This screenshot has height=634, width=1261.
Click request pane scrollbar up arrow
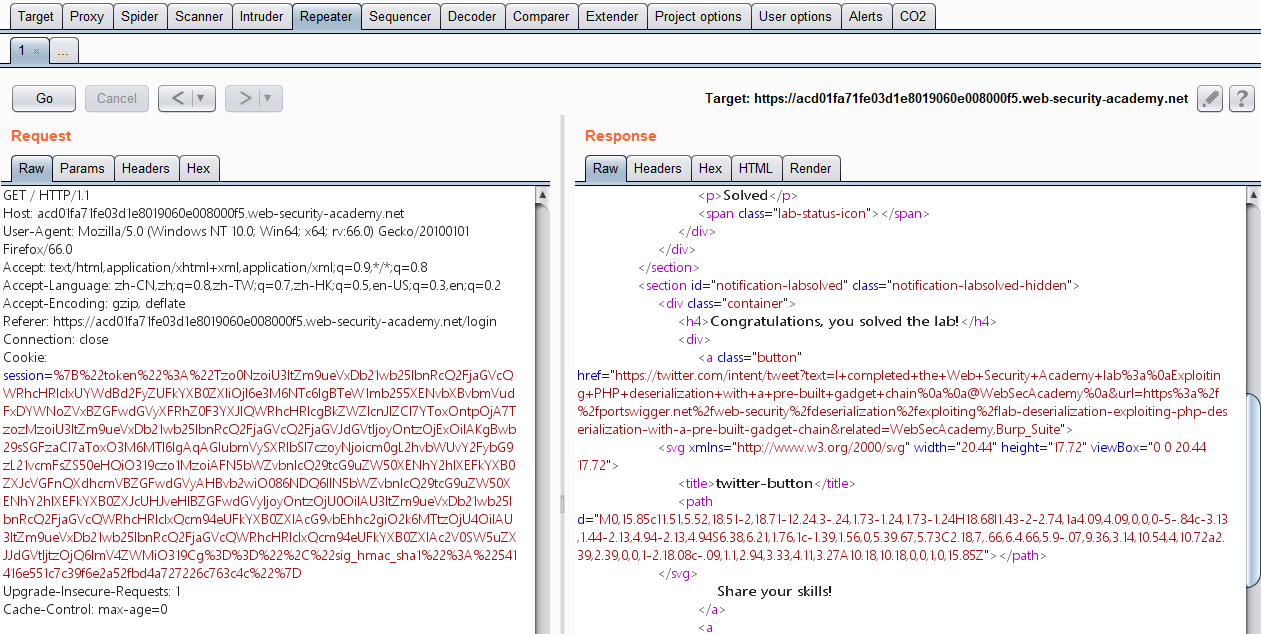543,196
